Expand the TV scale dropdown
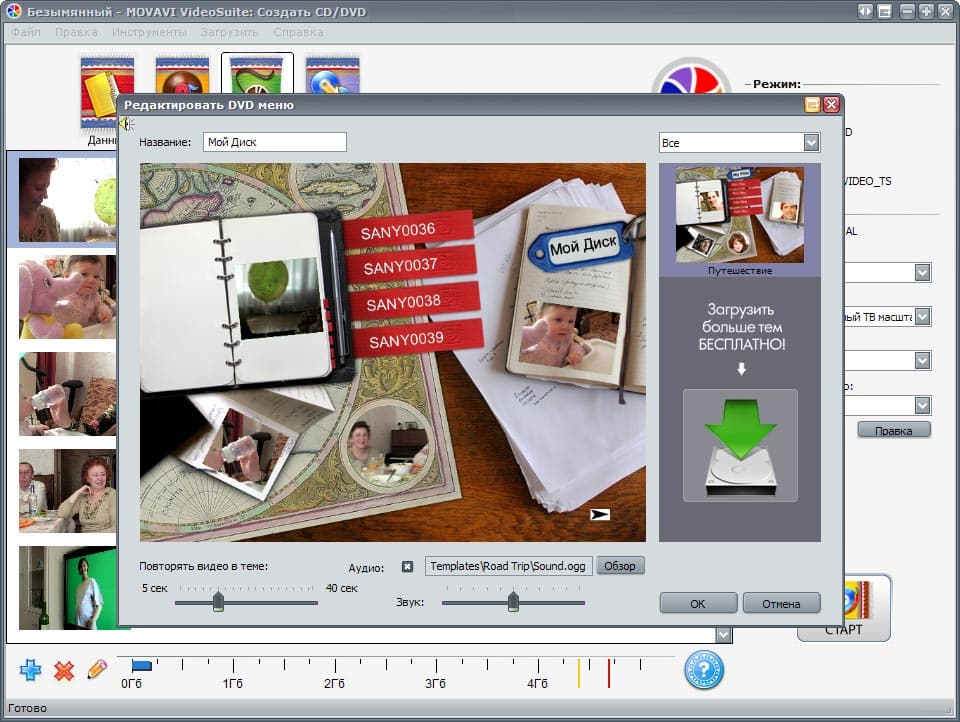The image size is (960, 722). [923, 317]
